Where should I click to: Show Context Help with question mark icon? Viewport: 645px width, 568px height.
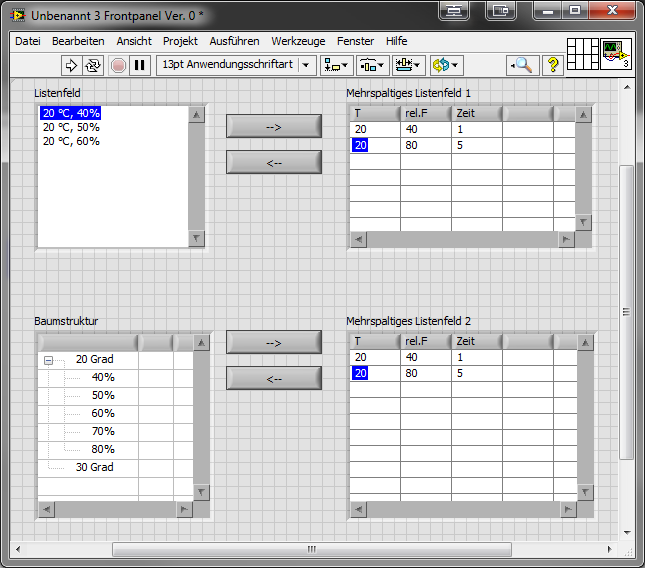point(553,65)
